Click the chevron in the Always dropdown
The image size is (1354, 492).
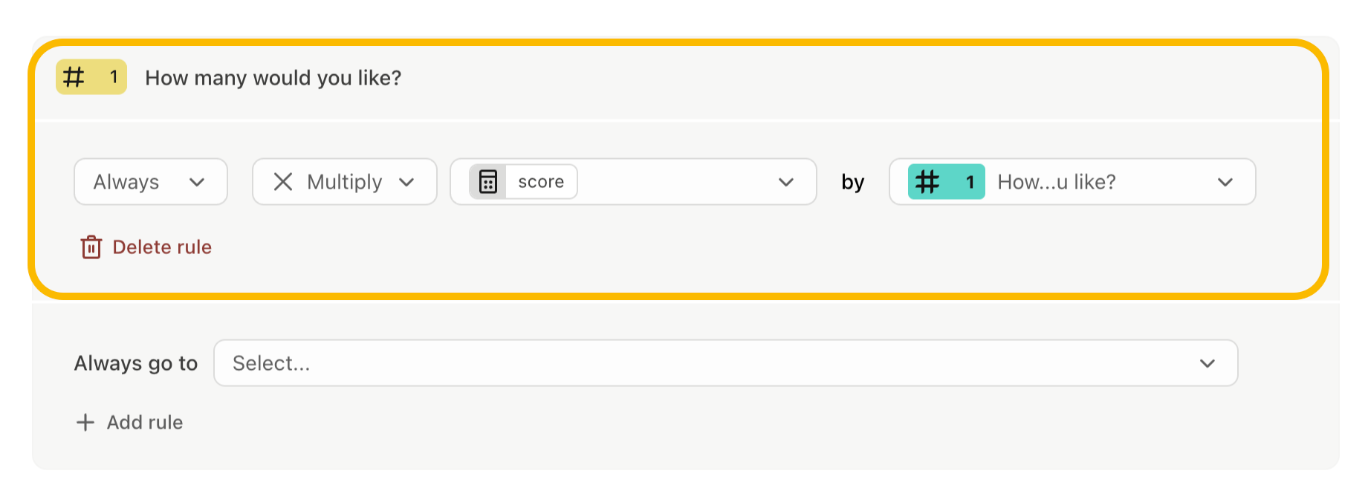pyautogui.click(x=197, y=182)
